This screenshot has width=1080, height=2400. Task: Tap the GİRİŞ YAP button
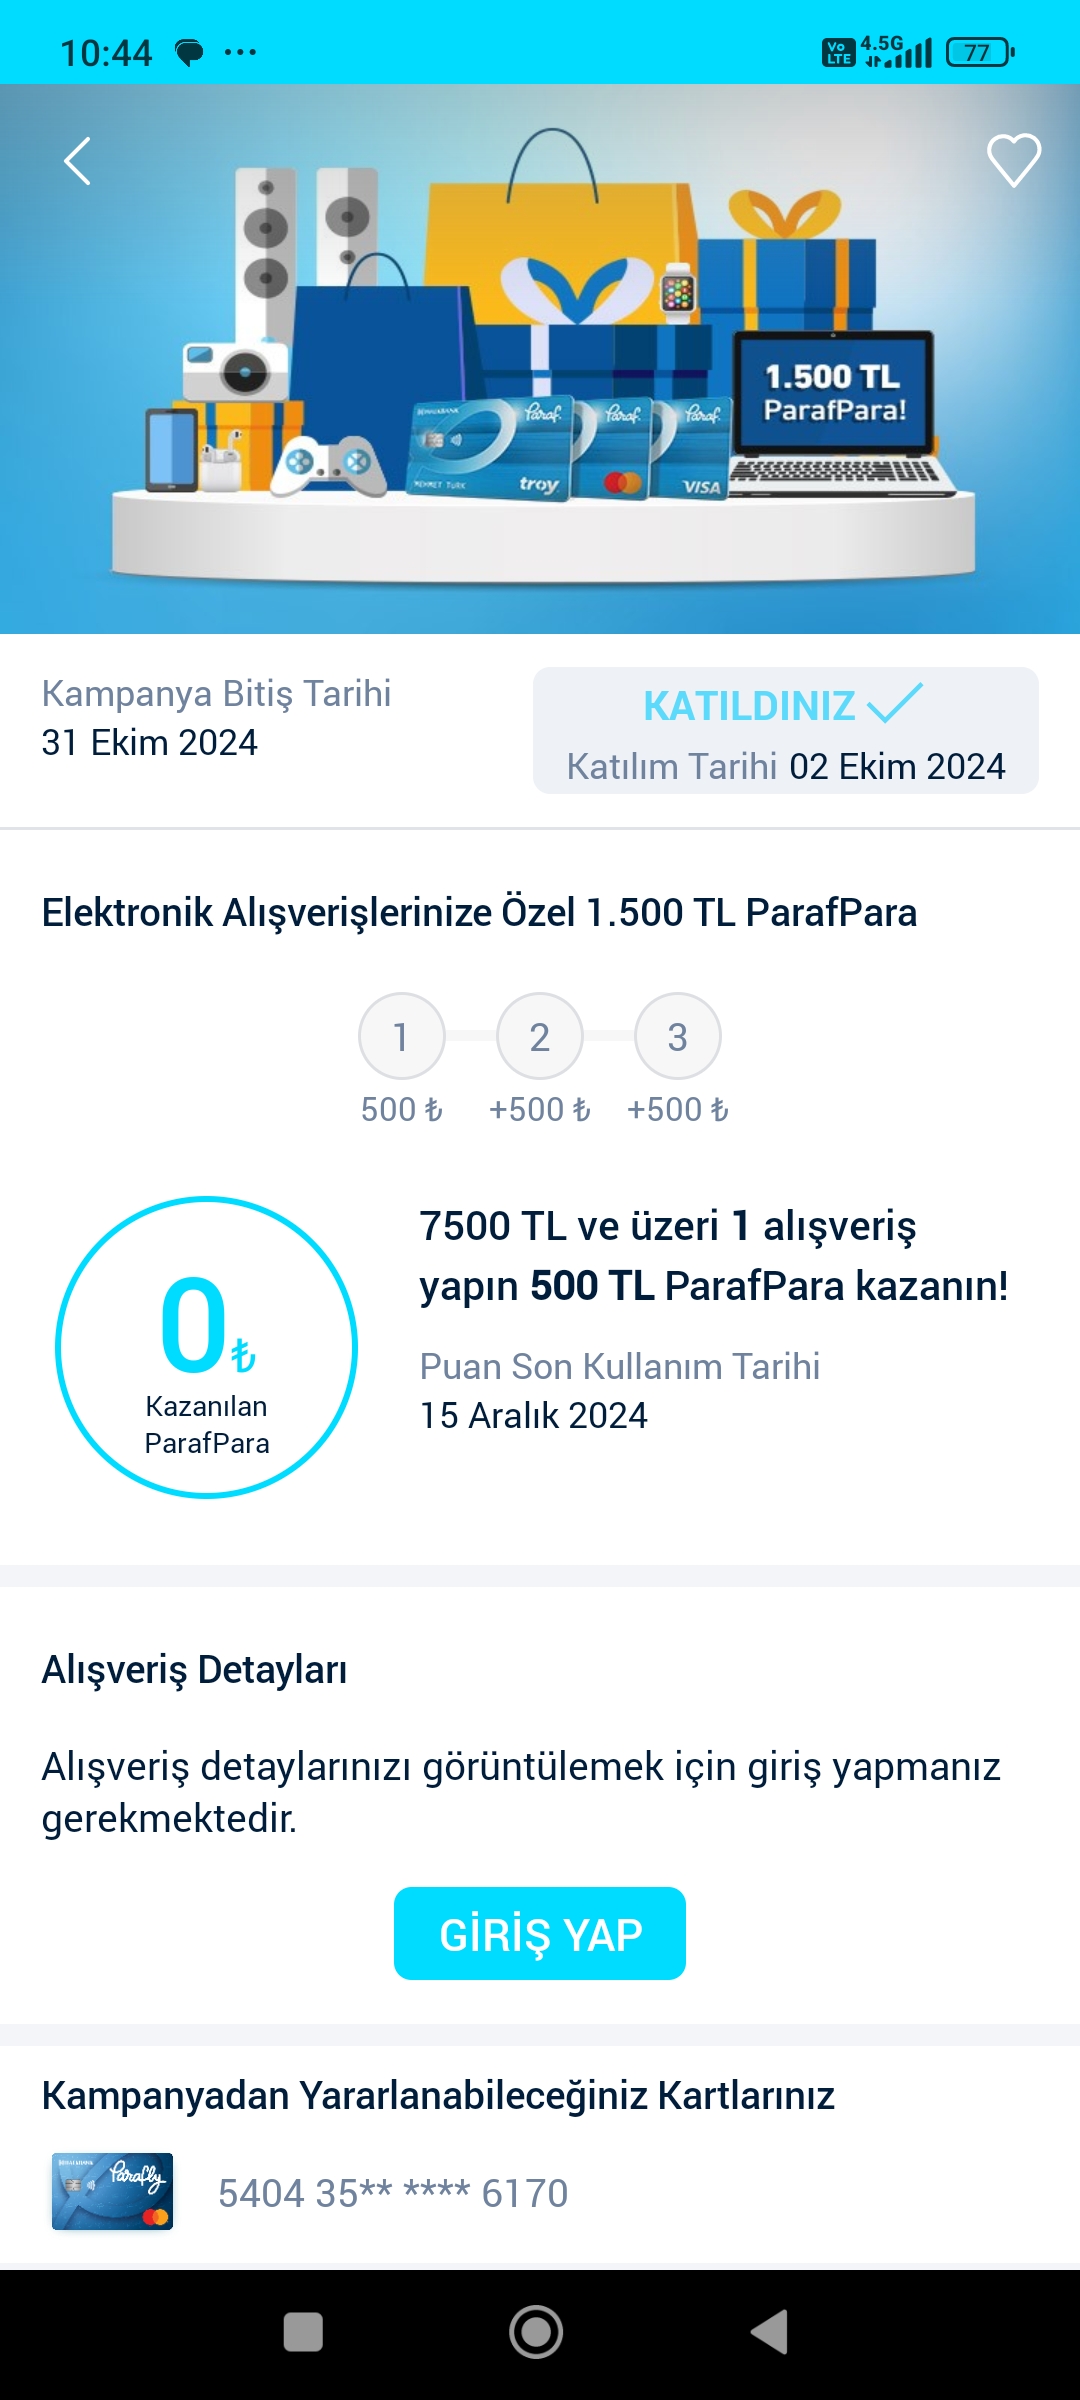(x=540, y=1933)
